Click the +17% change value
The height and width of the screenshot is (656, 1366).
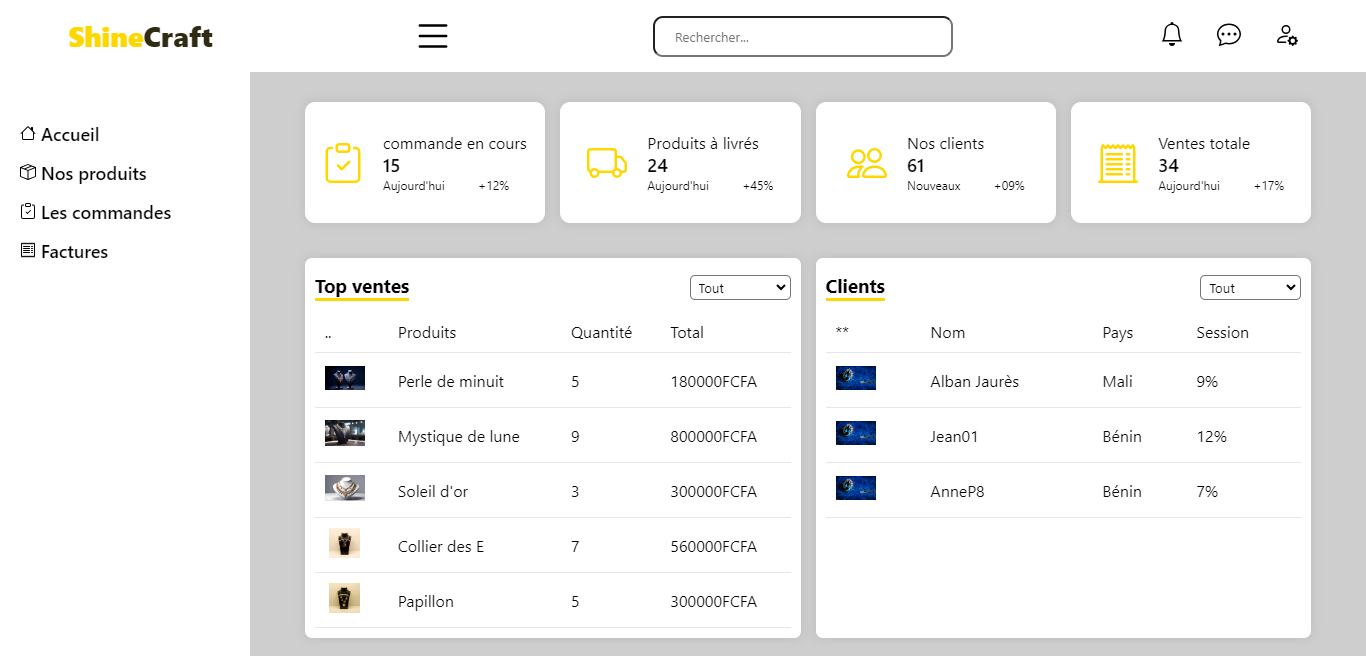click(1269, 186)
